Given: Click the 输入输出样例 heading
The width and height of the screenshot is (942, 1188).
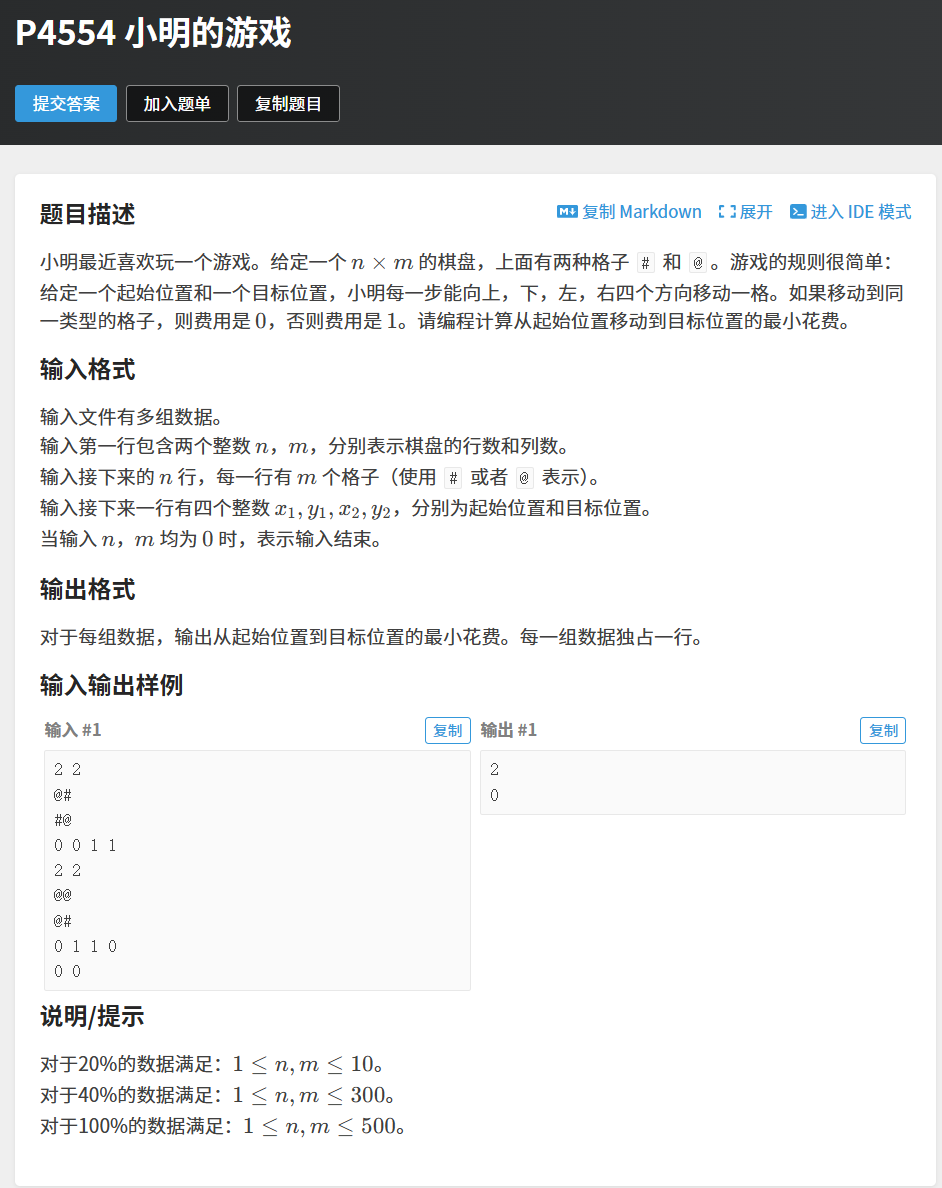Looking at the screenshot, I should point(111,685).
